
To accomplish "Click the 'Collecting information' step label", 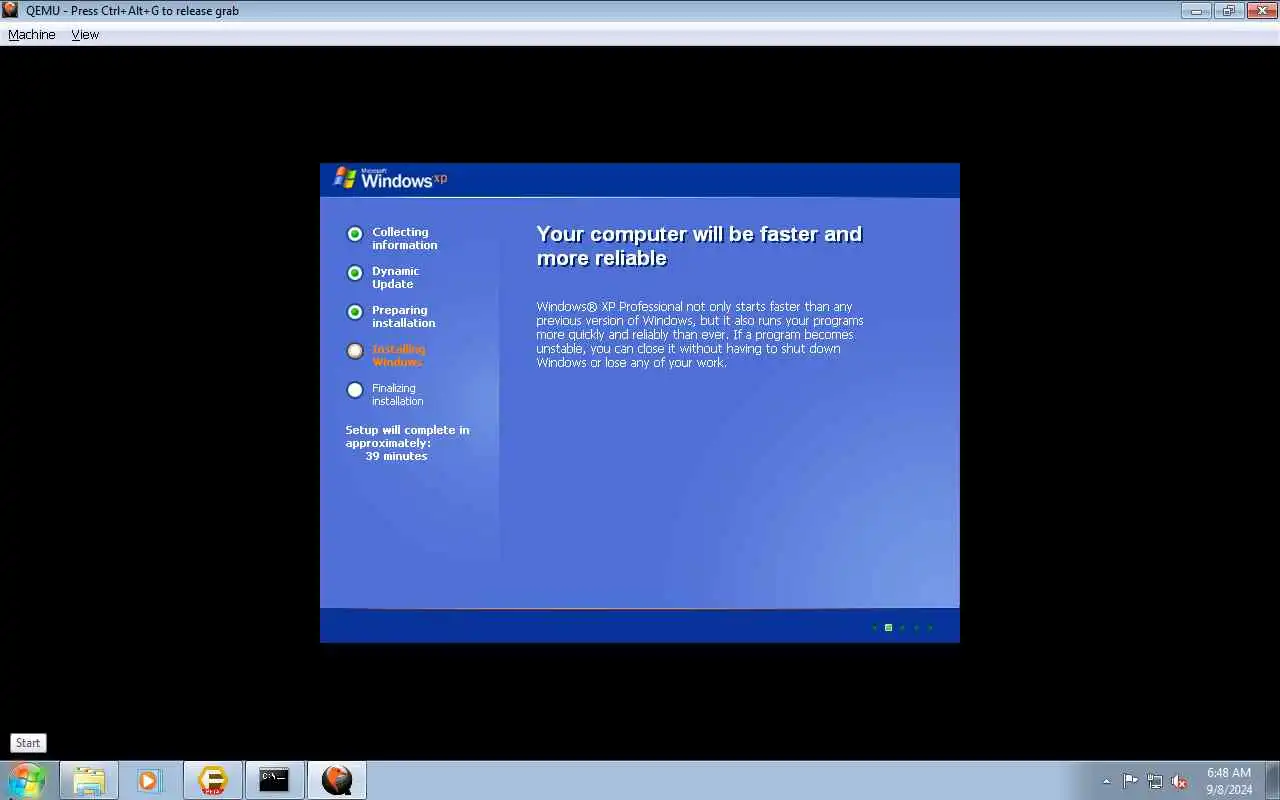I will (x=405, y=238).
